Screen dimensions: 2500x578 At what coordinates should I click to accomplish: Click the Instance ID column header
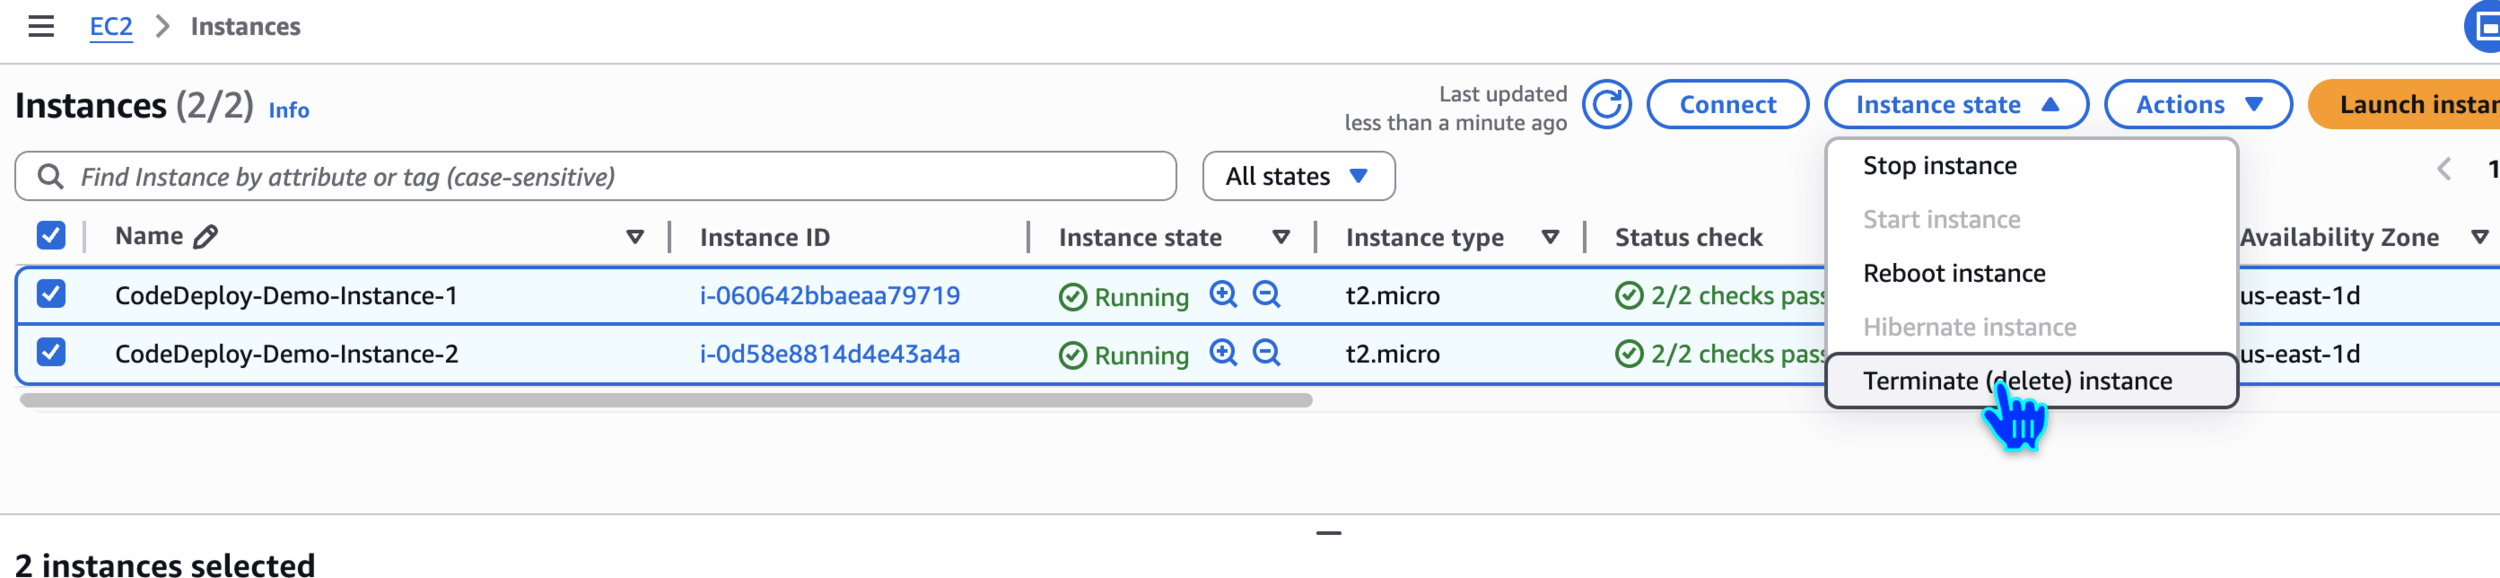point(764,237)
